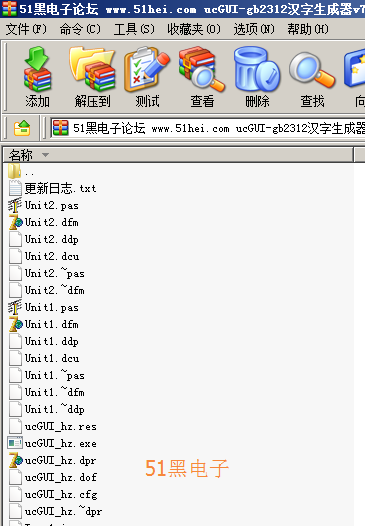Open the Commands (命令) menu
Viewport: 365px width, 526px height.
[x=80, y=29]
